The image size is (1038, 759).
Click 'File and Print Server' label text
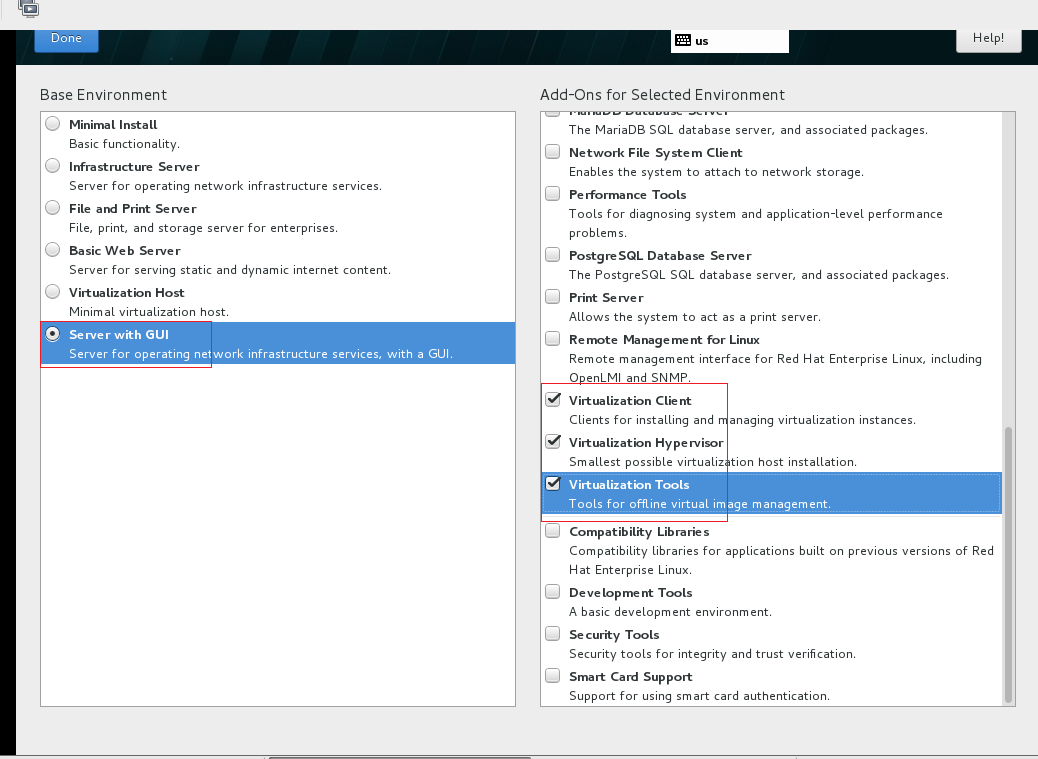132,208
